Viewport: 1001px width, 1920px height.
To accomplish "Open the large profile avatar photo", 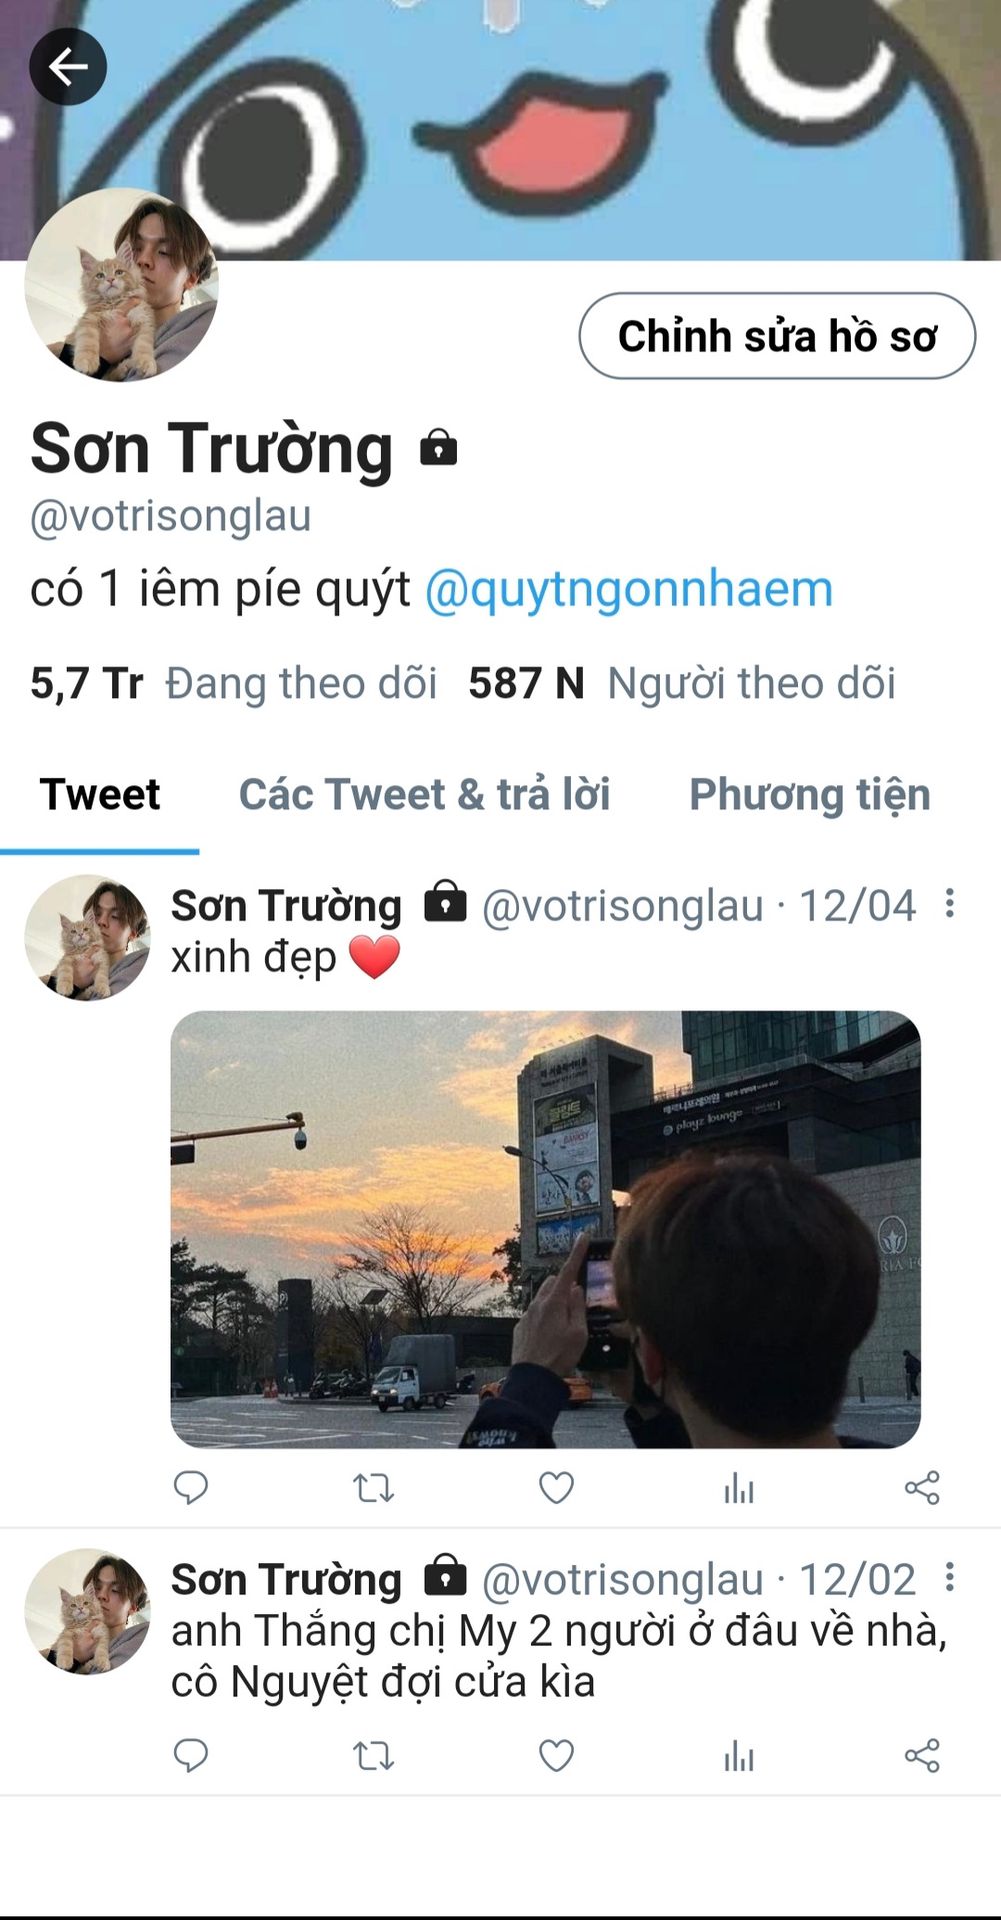I will [121, 284].
